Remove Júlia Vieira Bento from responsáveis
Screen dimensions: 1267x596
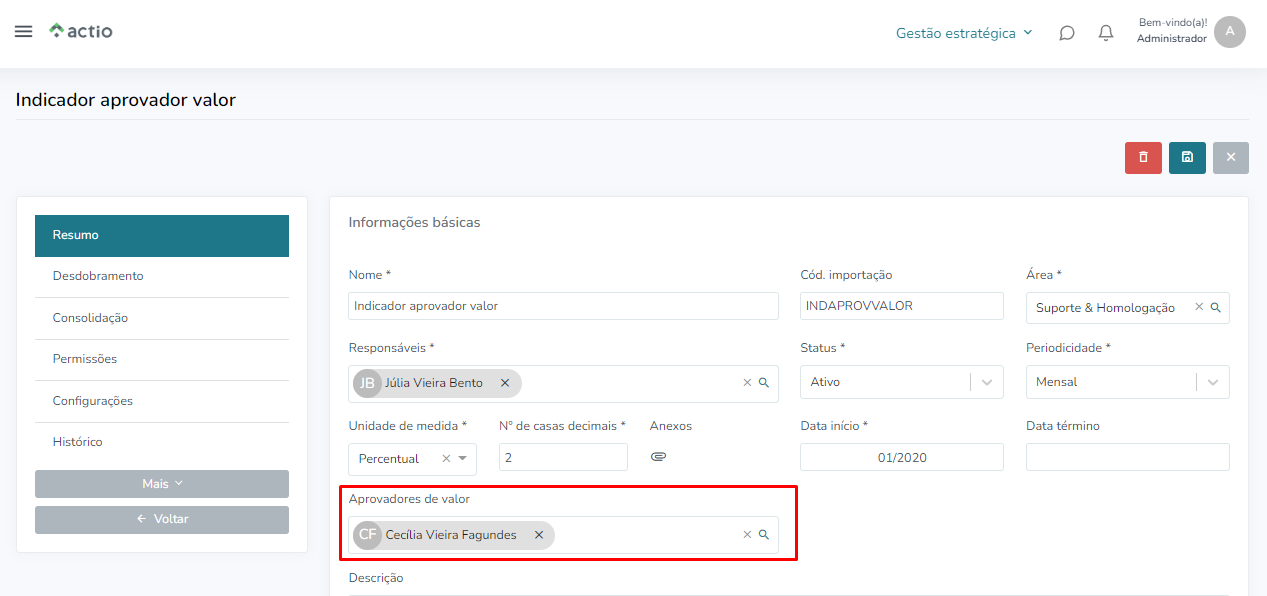tap(505, 383)
